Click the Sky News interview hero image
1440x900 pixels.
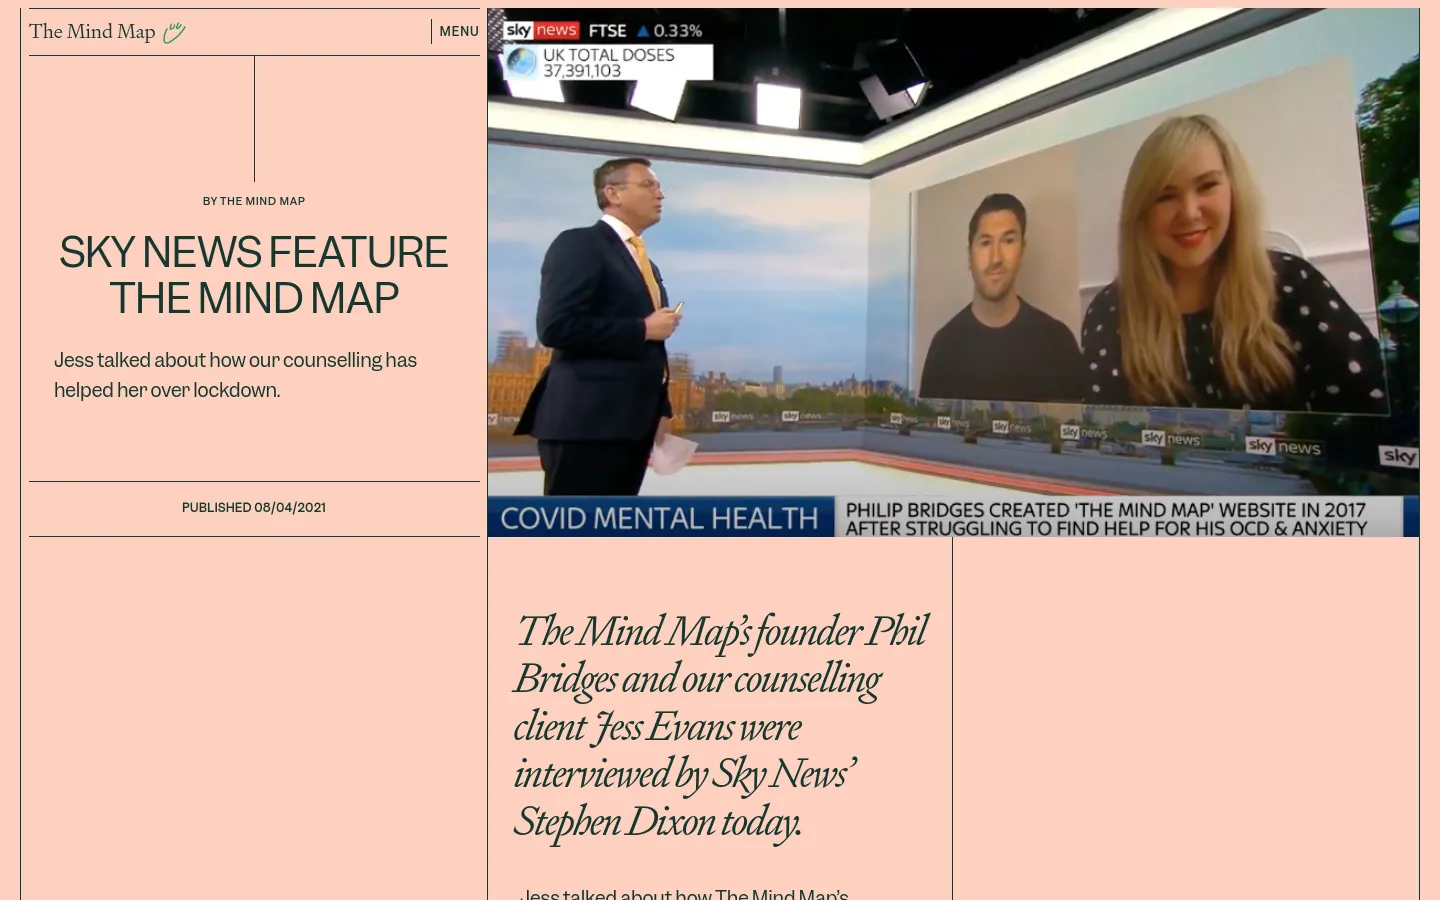pos(953,272)
